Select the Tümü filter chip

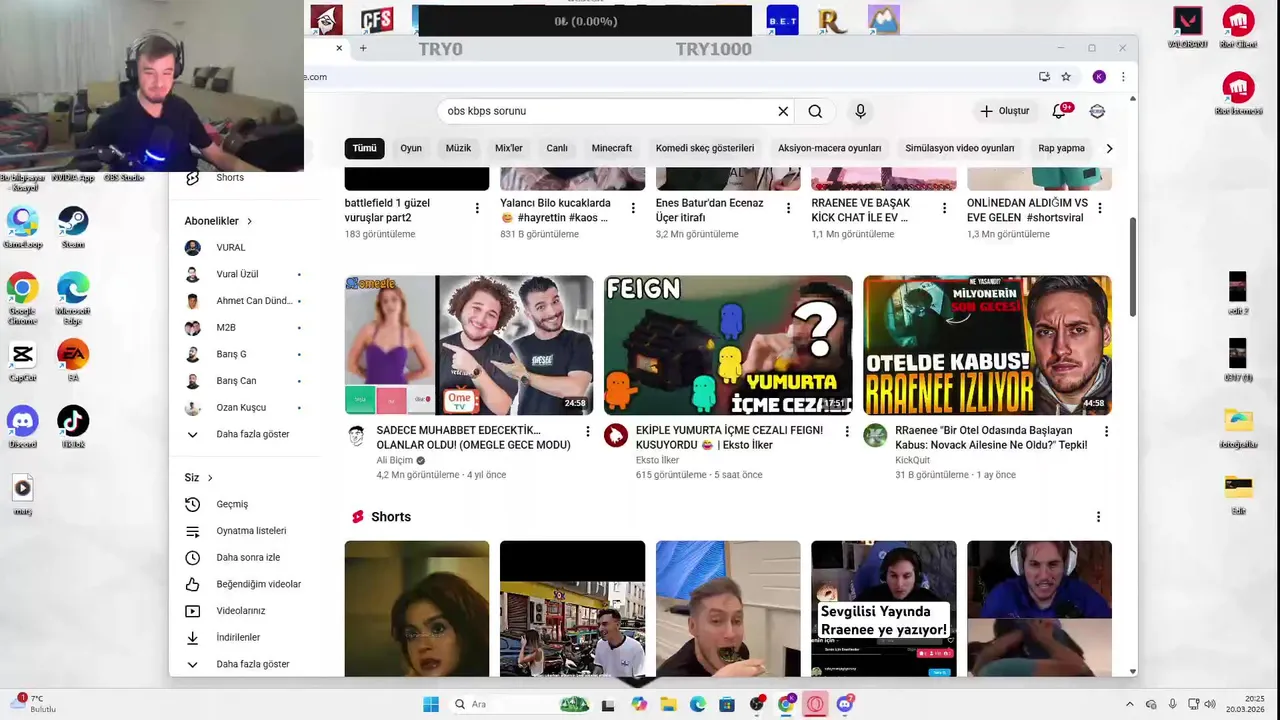[x=365, y=148]
